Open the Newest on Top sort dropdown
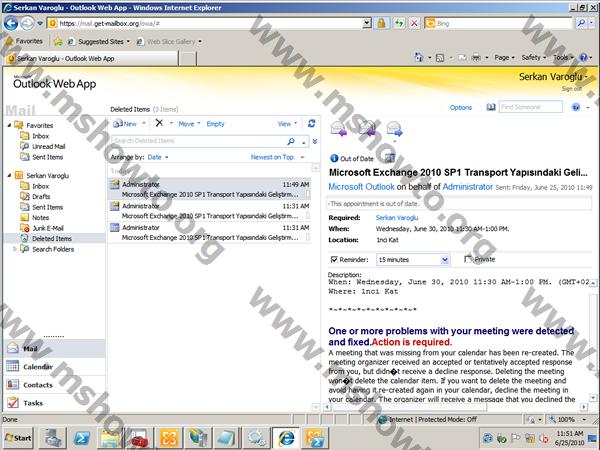Viewport: 600px width, 450px height. (277, 157)
